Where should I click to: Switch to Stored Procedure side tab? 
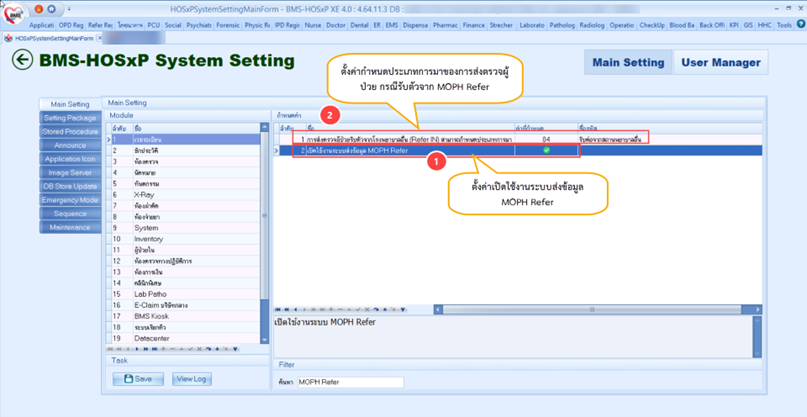pyautogui.click(x=70, y=132)
